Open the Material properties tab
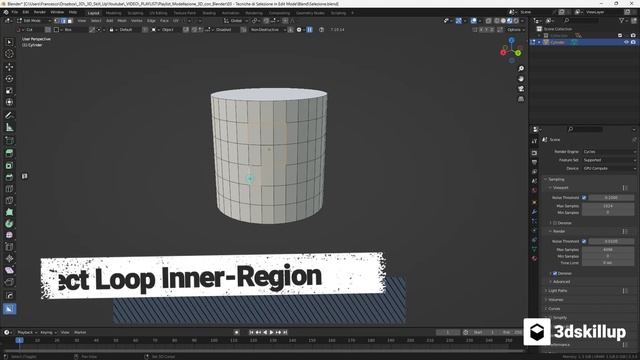 tap(534, 258)
